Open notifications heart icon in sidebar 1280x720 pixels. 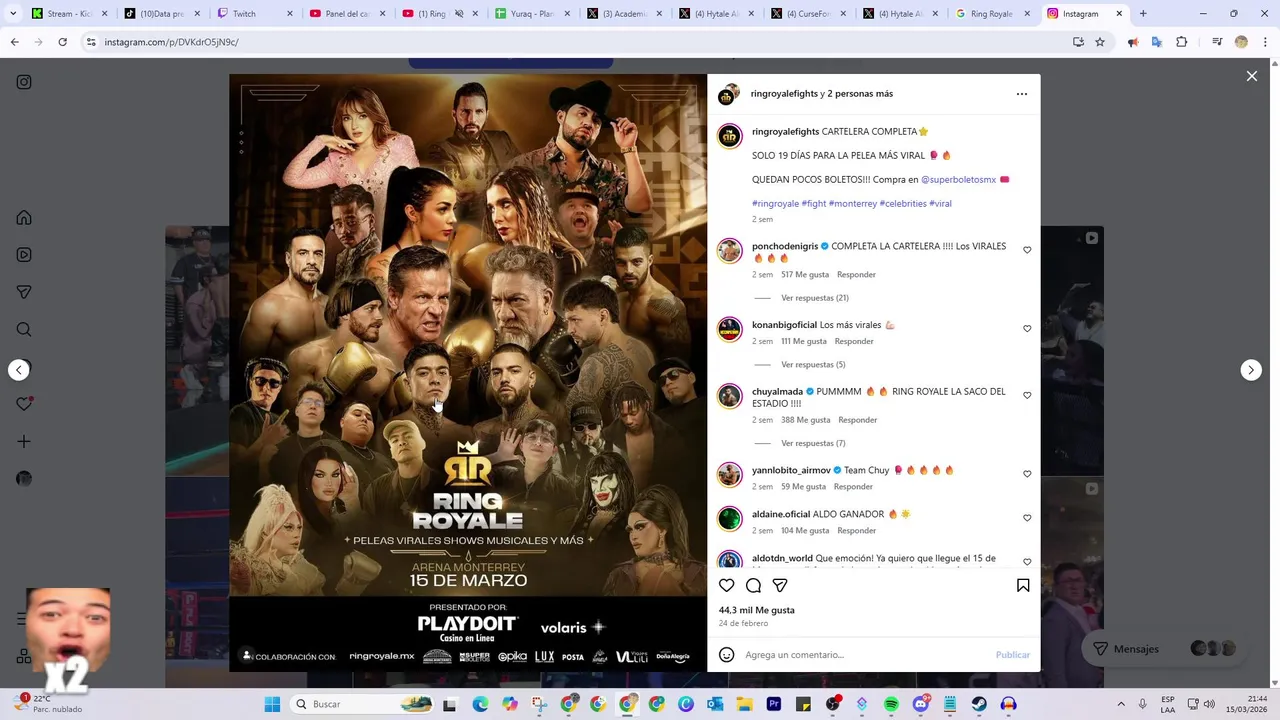click(x=24, y=404)
